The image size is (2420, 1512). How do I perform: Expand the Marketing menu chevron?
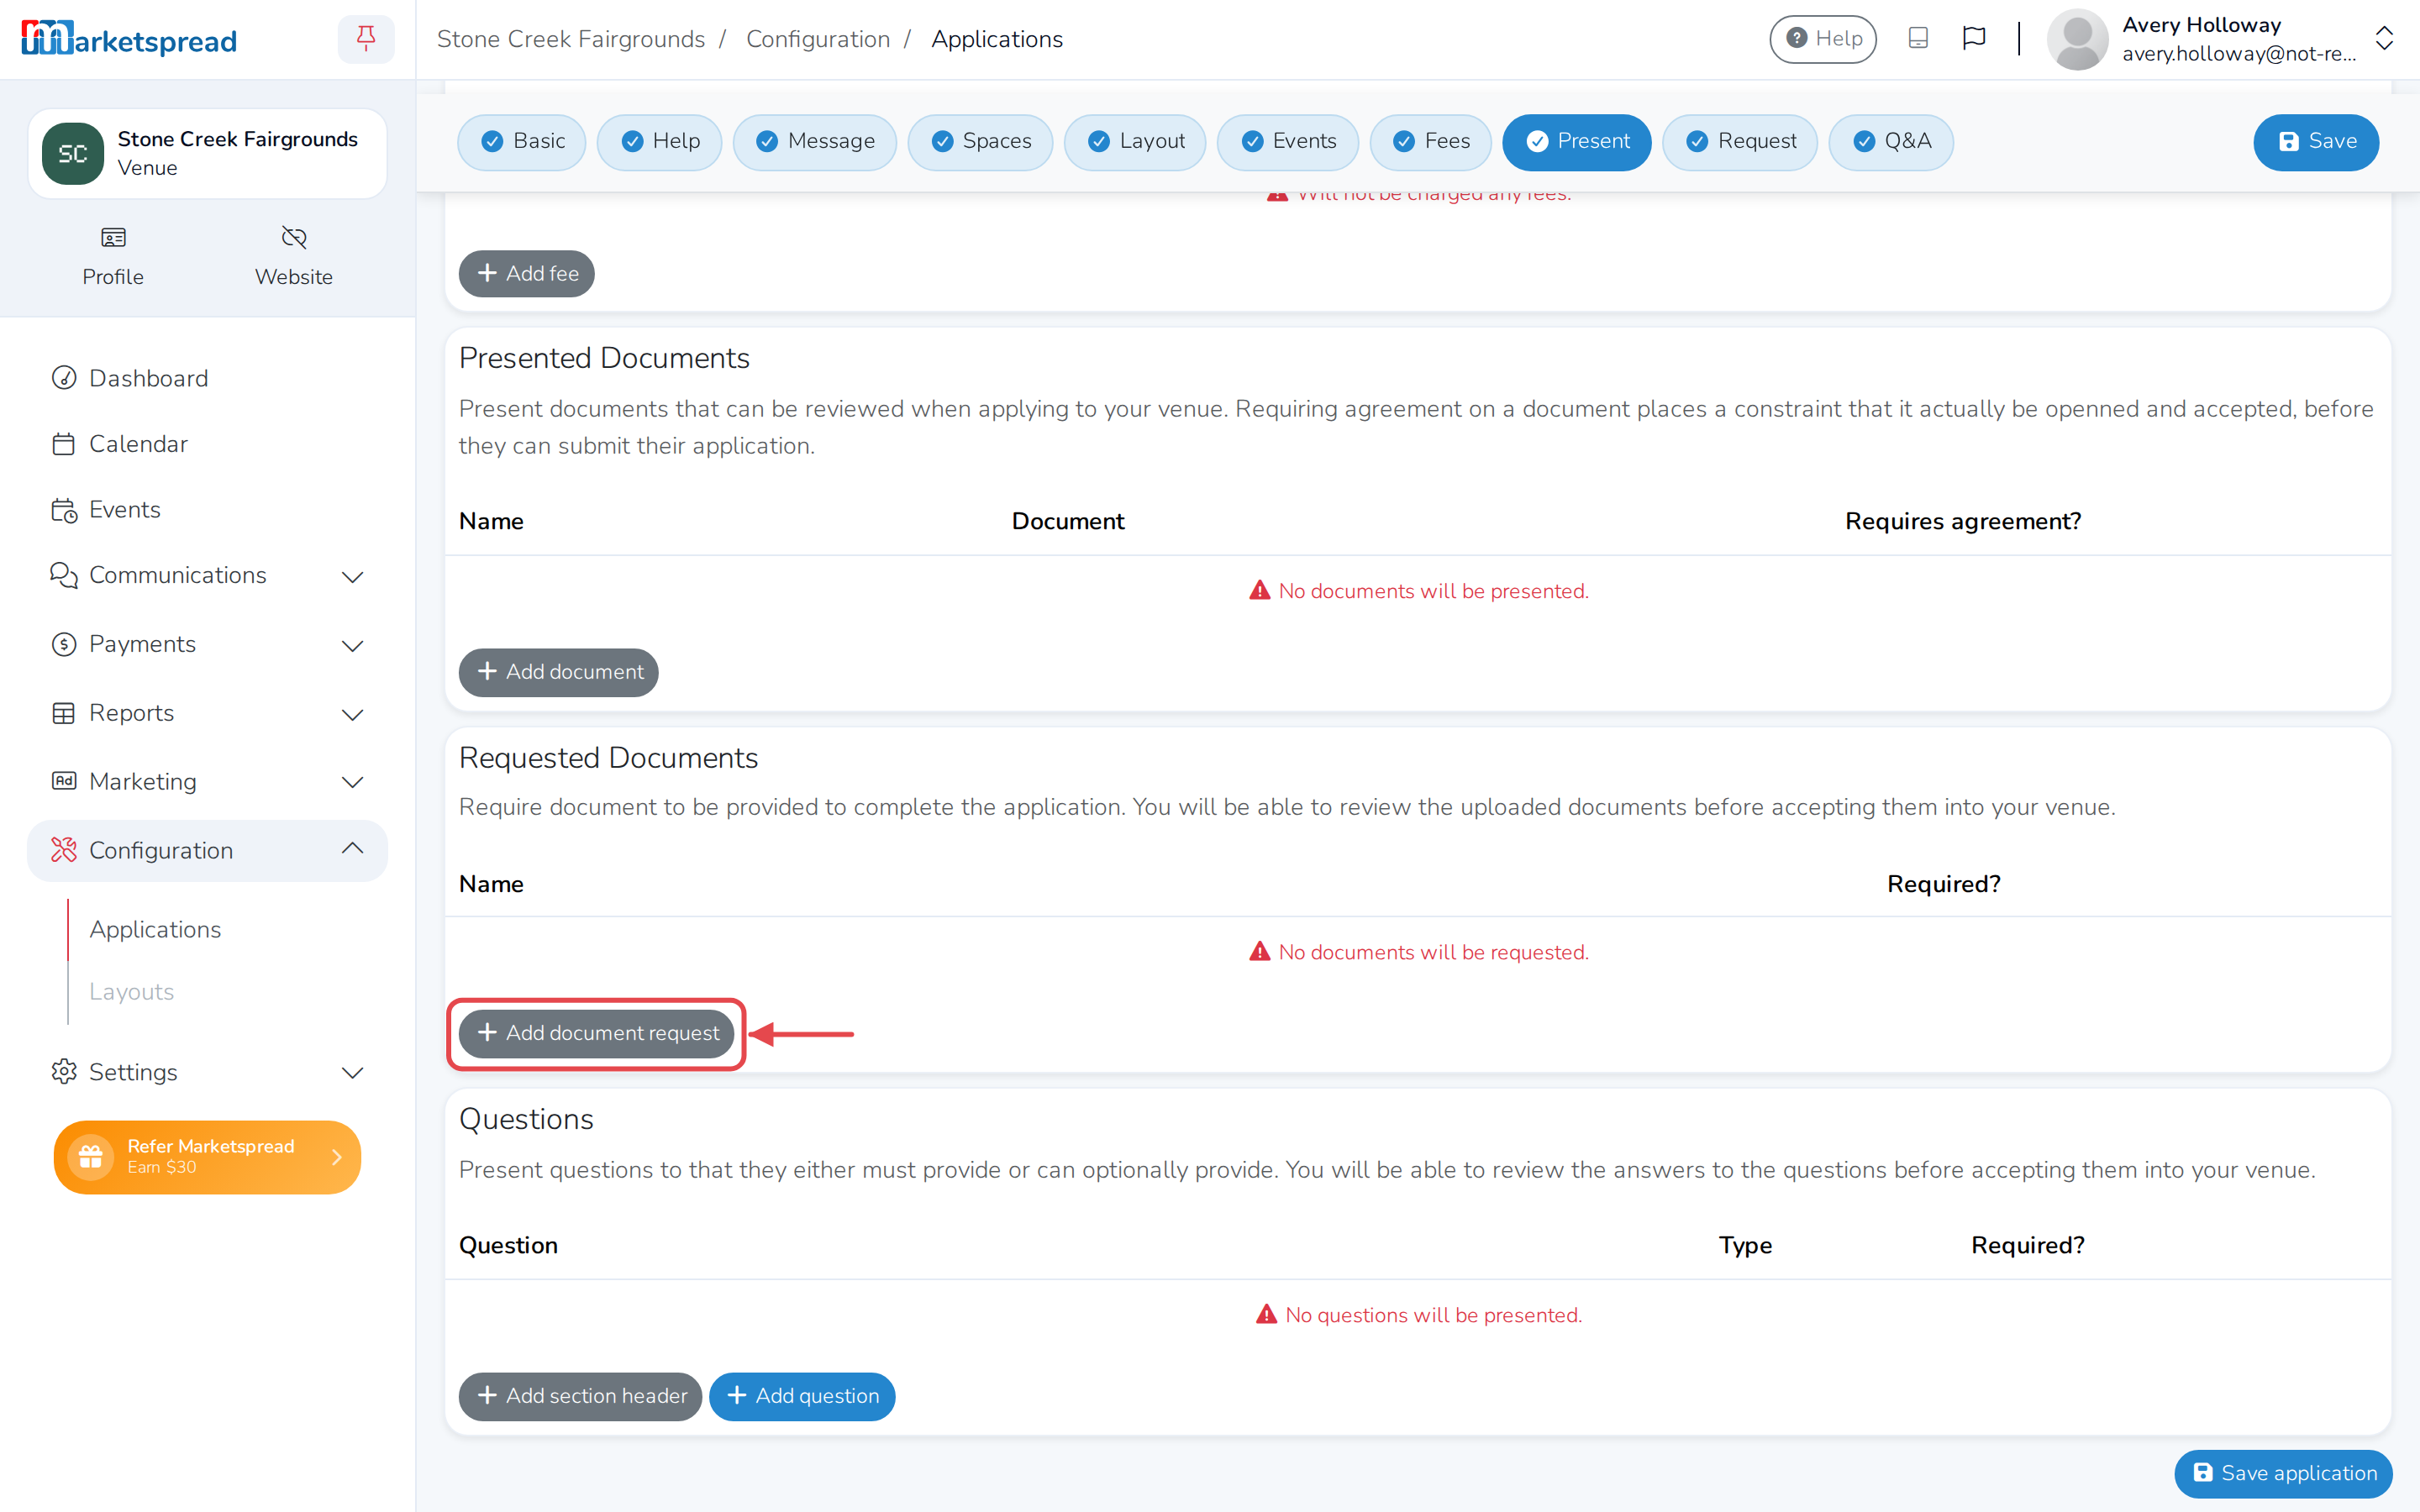[x=352, y=782]
